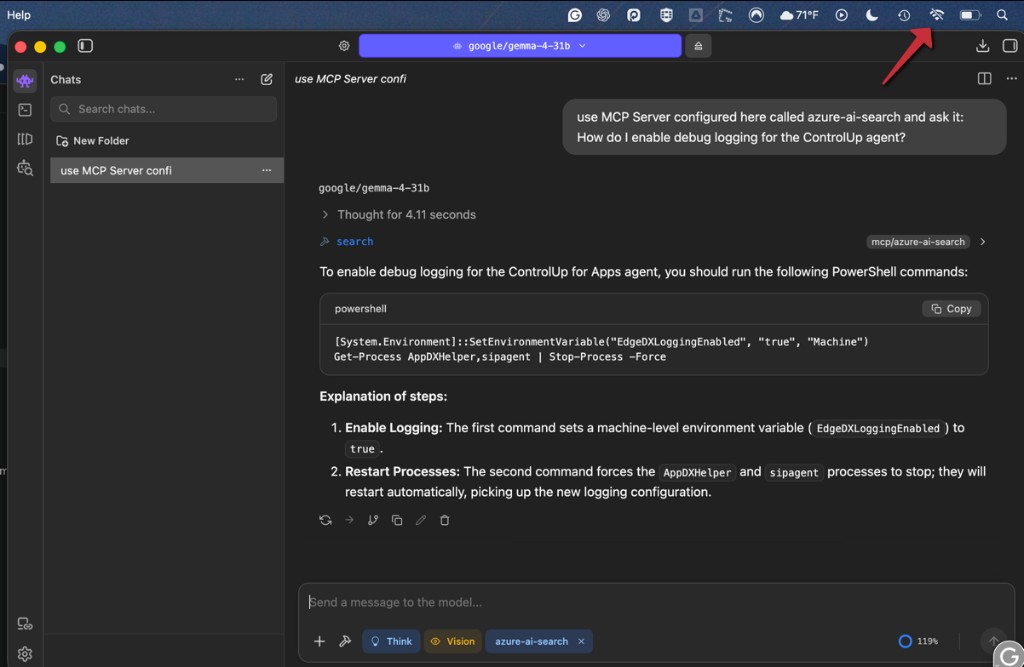Click the google/gemma-4-31b label above response

tap(374, 187)
